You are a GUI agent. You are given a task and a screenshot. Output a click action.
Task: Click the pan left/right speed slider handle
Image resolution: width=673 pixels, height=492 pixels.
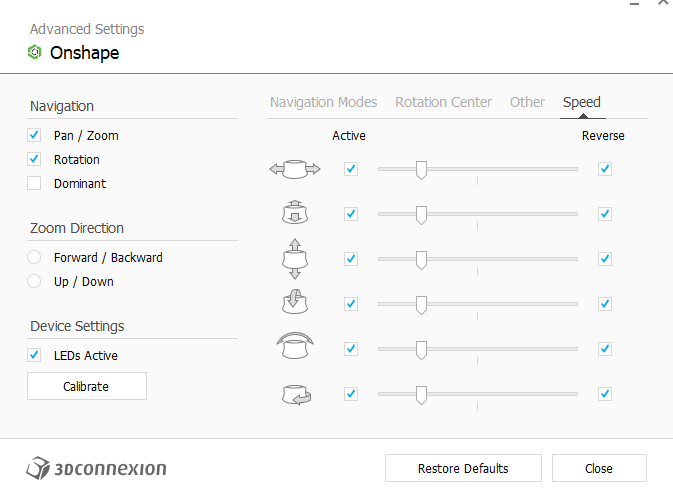point(421,169)
